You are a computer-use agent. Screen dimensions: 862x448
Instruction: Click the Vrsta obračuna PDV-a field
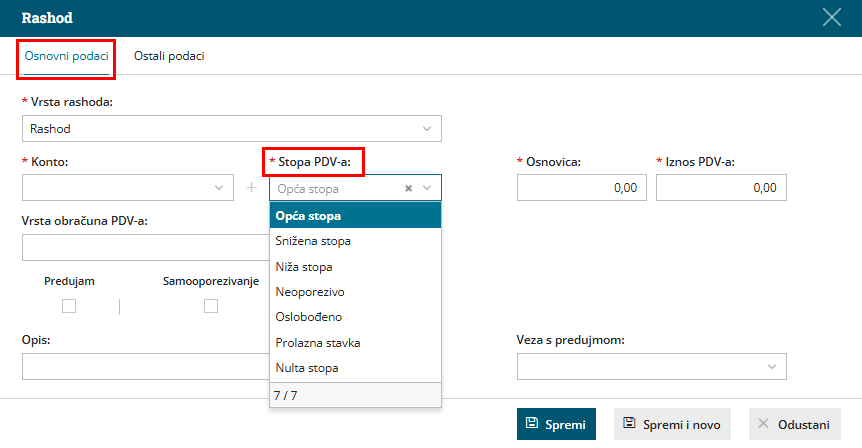coord(146,247)
